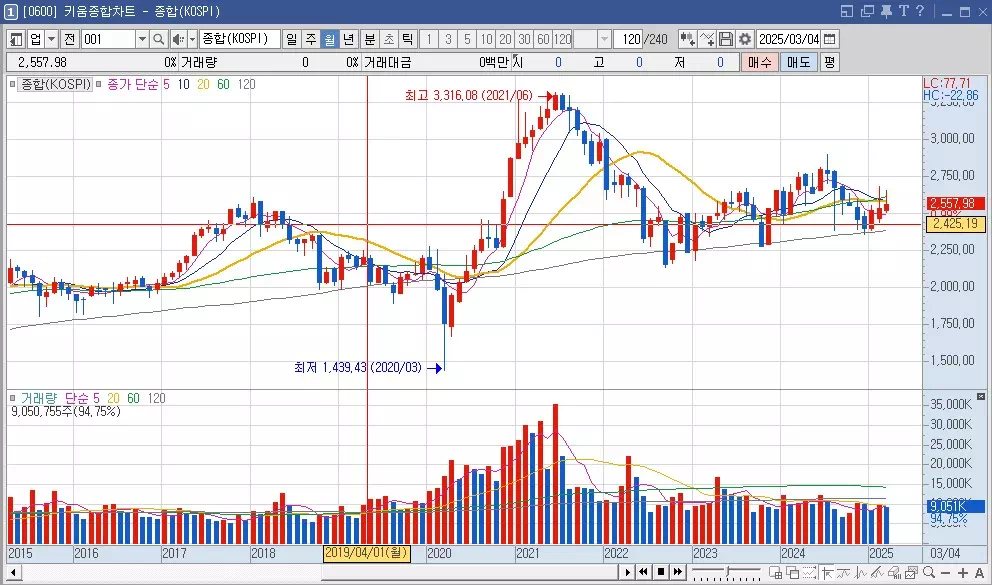Expand the speaker sound dropdown arrow
This screenshot has width=992, height=585.
192,39
